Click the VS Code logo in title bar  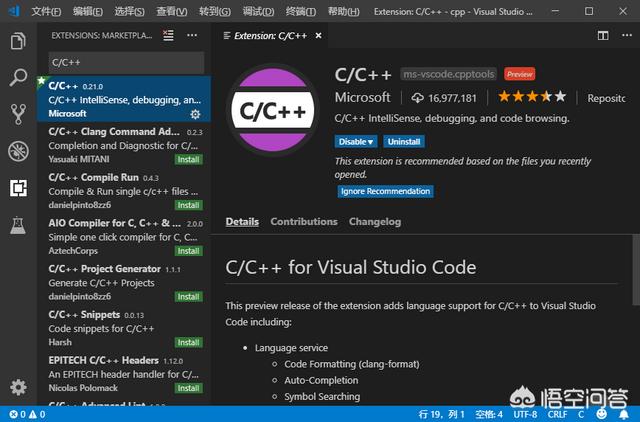15,11
